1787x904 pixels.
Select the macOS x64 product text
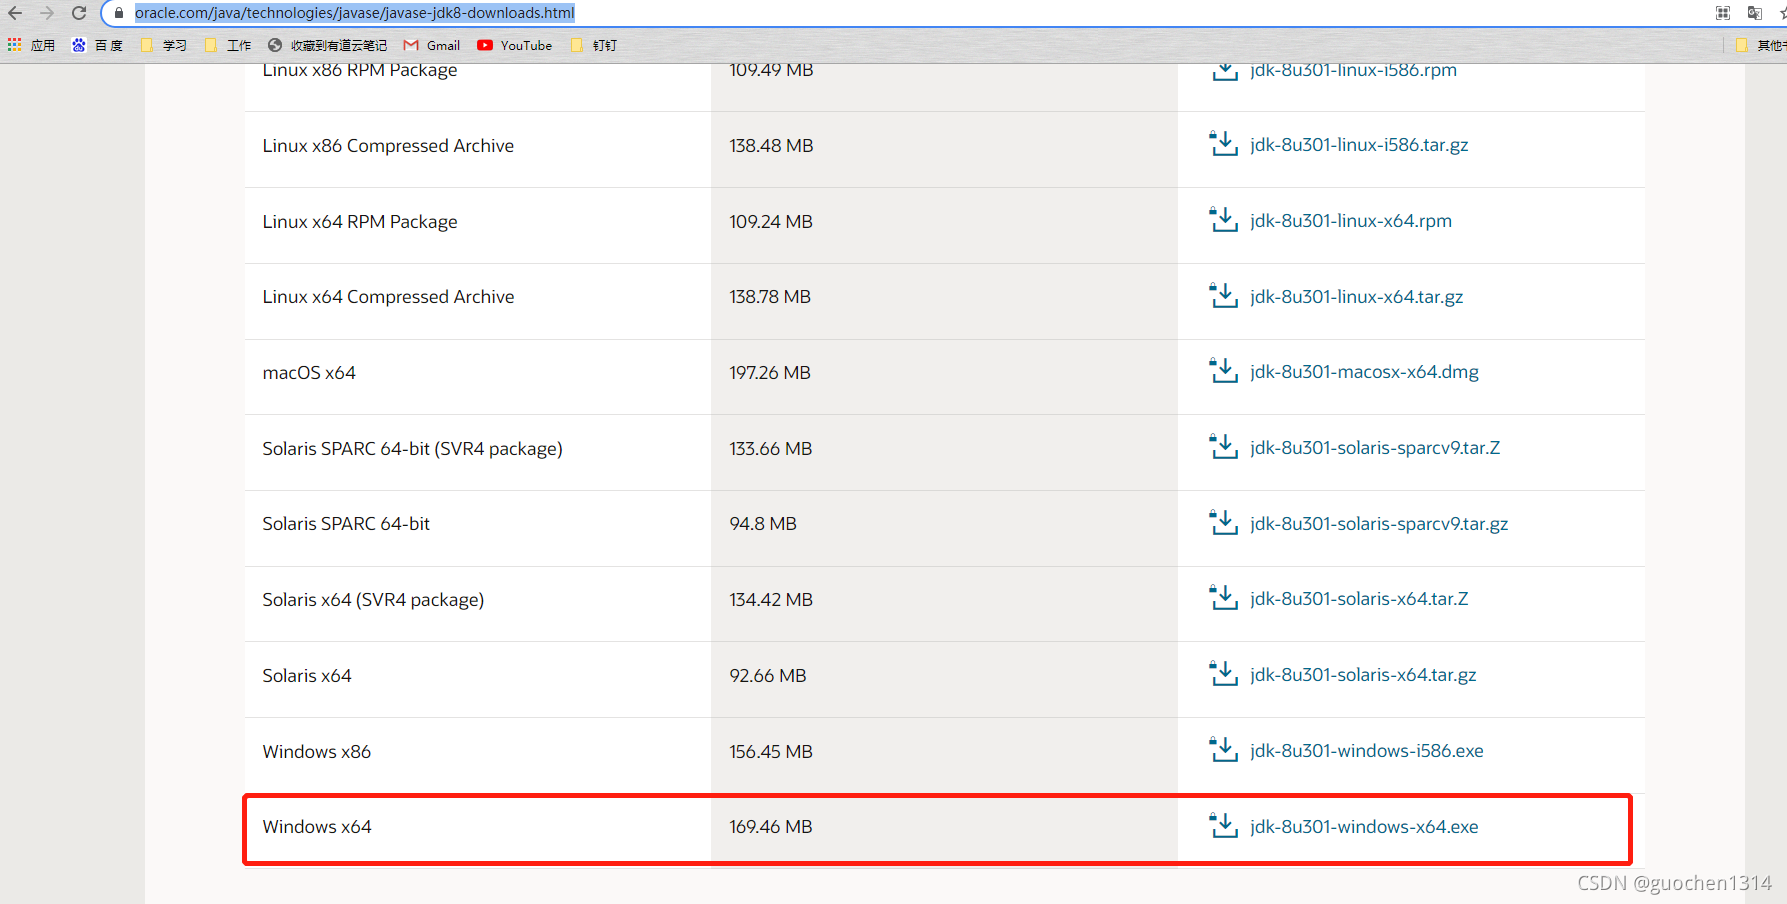click(309, 373)
